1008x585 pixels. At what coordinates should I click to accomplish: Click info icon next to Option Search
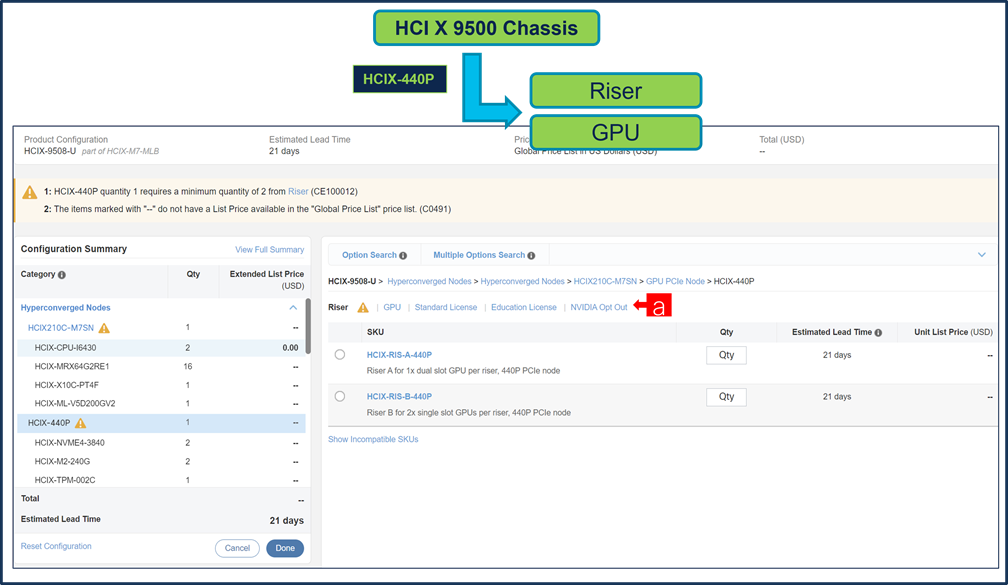coord(403,256)
